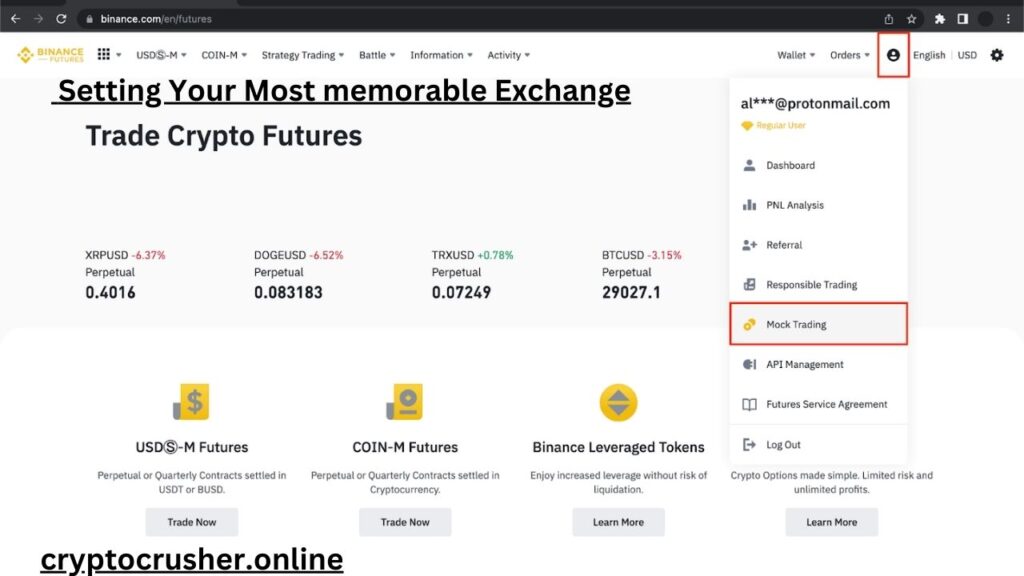Click Trade Now under USDⓈ-M Futures
Image resolution: width=1024 pixels, height=576 pixels.
tap(191, 522)
